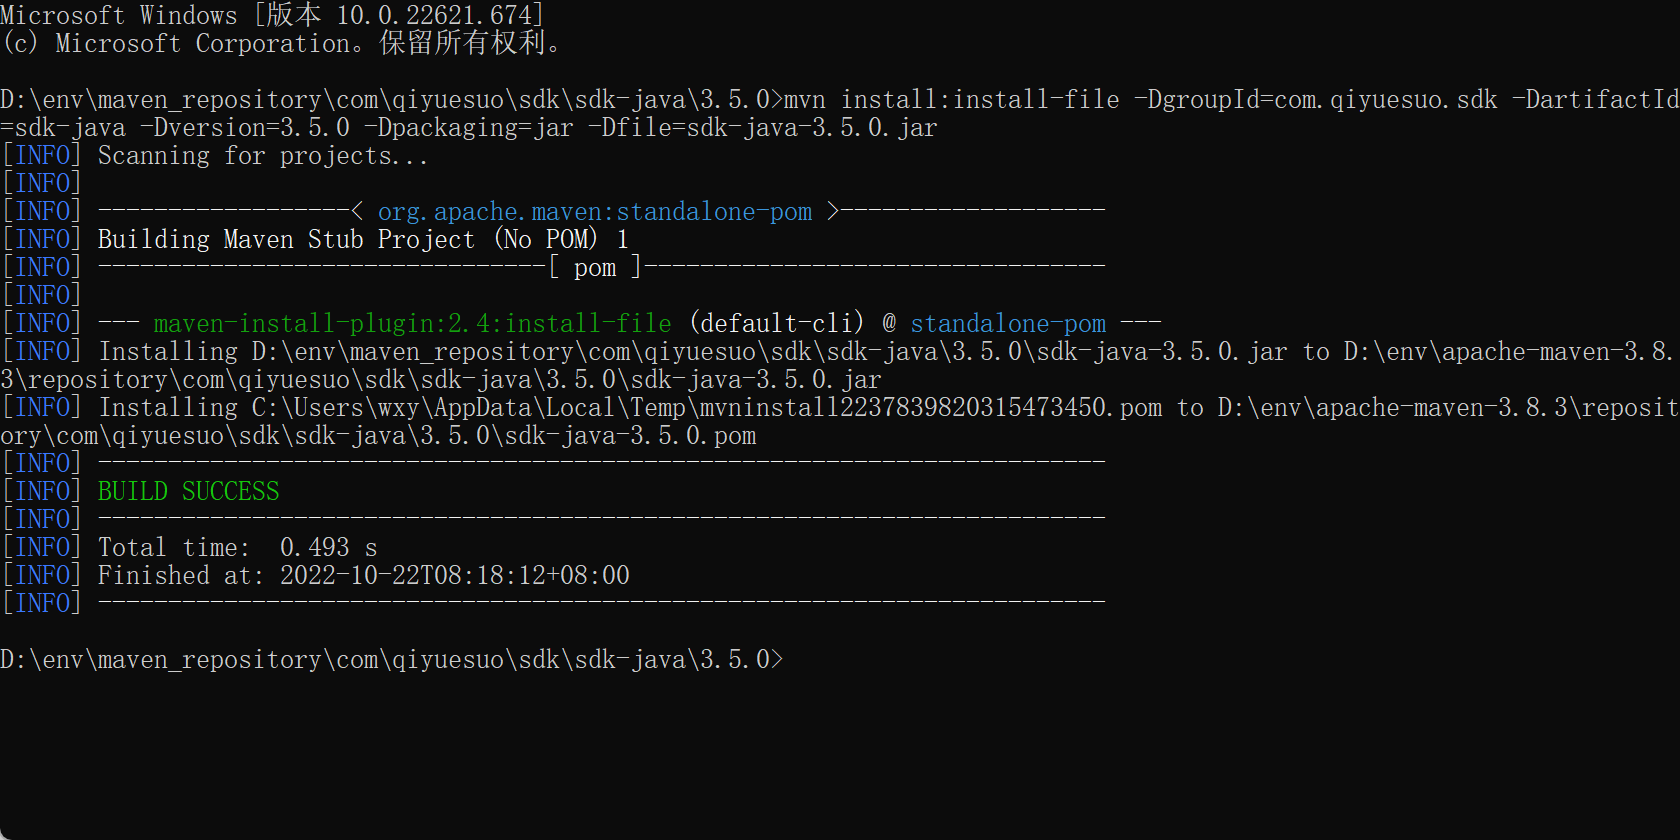Click the '[ pom ]' separator label
This screenshot has height=840, width=1680.
pos(595,267)
